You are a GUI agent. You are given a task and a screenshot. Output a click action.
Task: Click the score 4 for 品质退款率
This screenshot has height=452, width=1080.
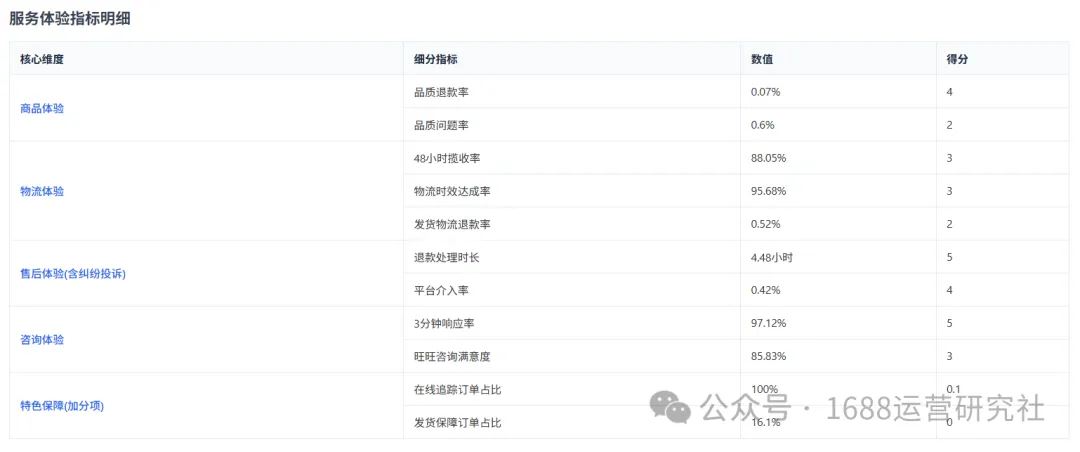(950, 92)
